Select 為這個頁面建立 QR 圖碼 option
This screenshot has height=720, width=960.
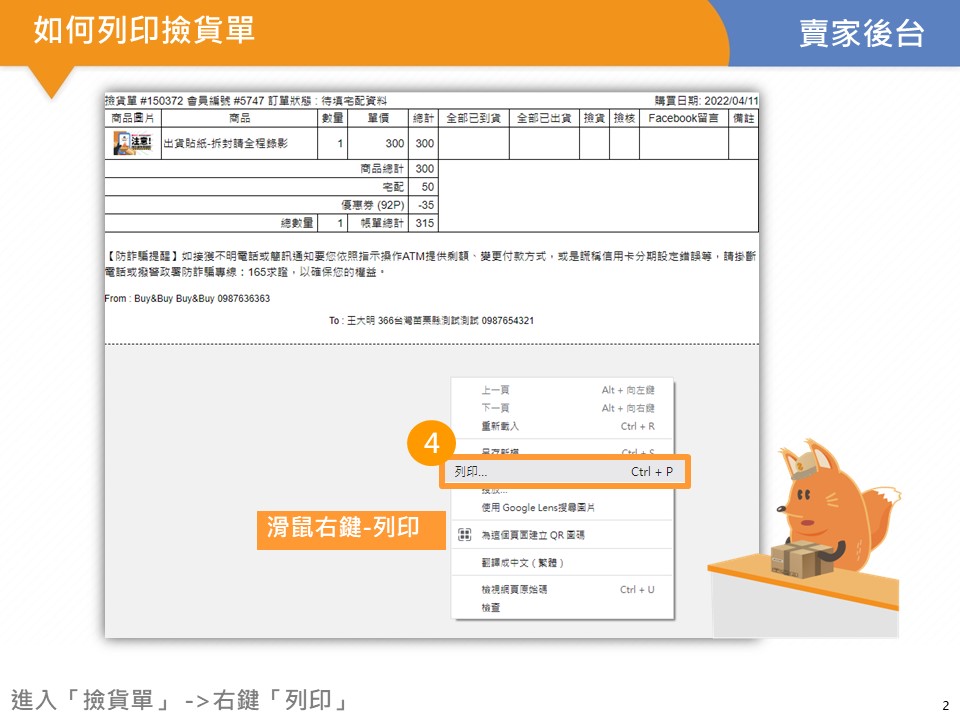click(x=533, y=535)
